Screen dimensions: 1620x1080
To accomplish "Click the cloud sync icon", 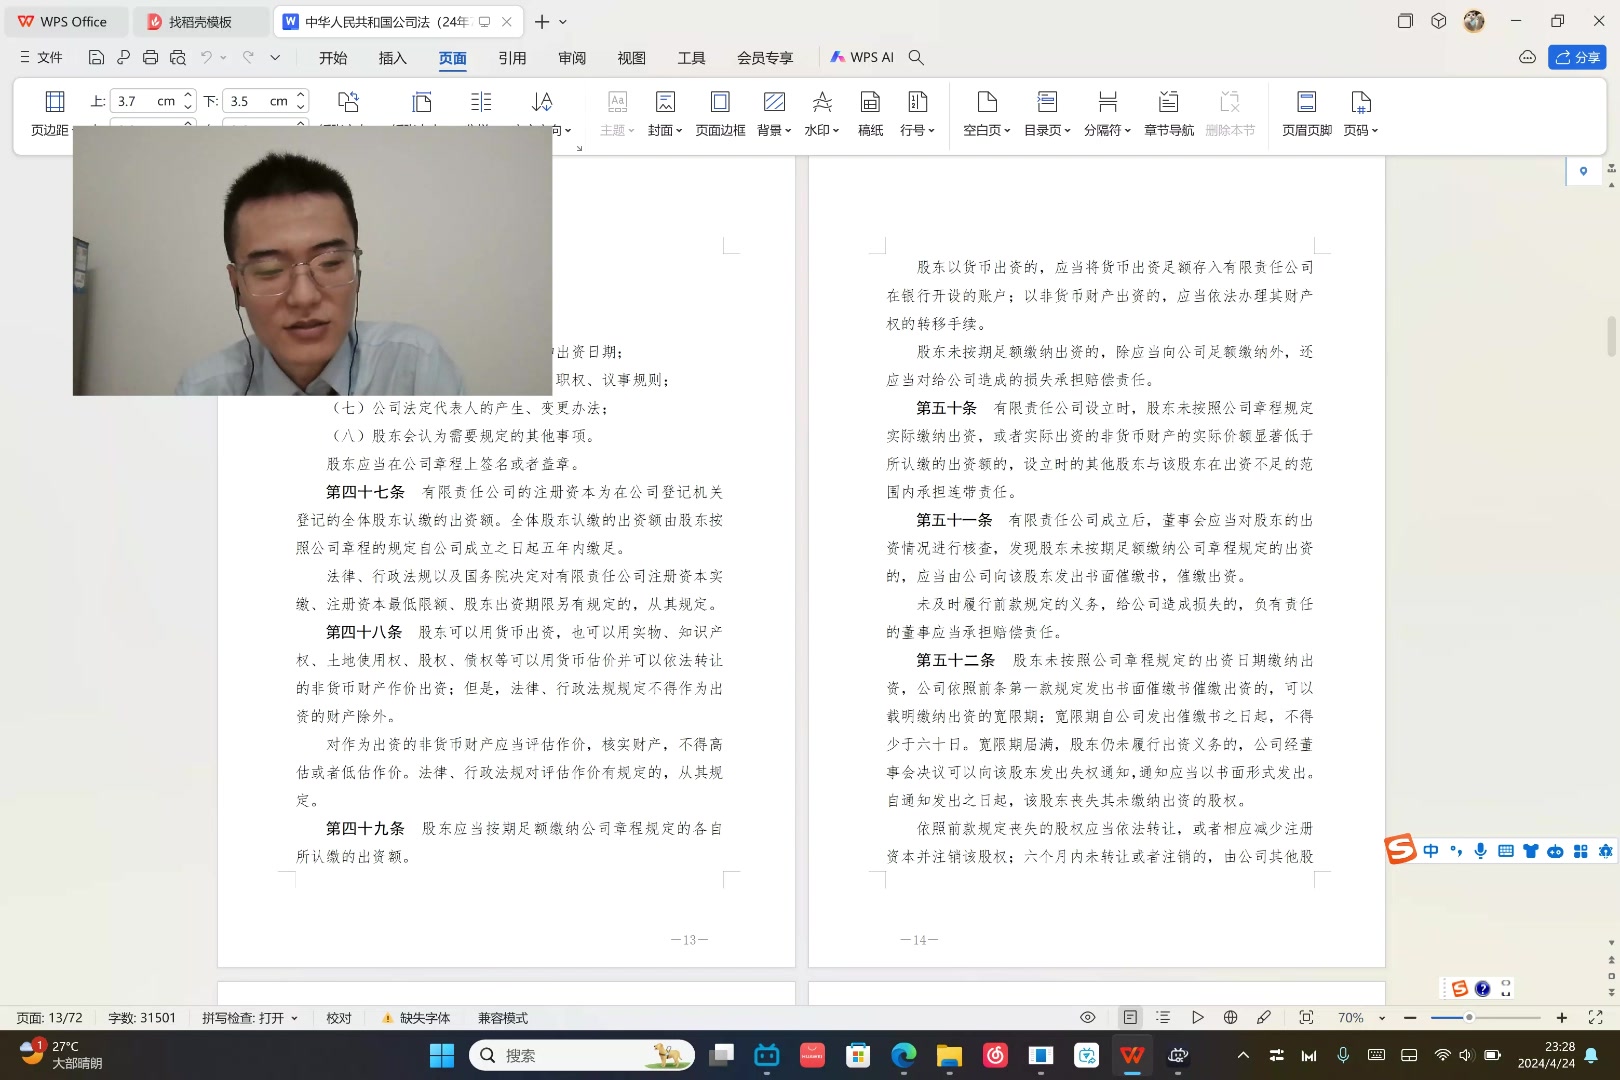I will coord(1527,57).
